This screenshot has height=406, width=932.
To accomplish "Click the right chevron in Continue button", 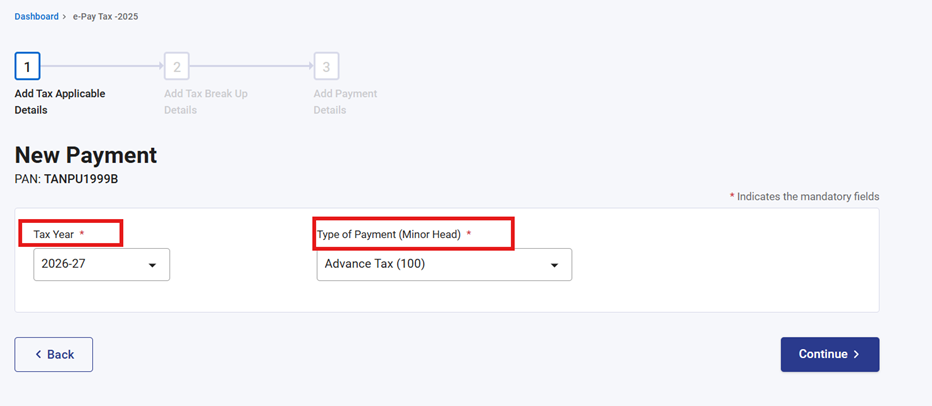I will [857, 355].
